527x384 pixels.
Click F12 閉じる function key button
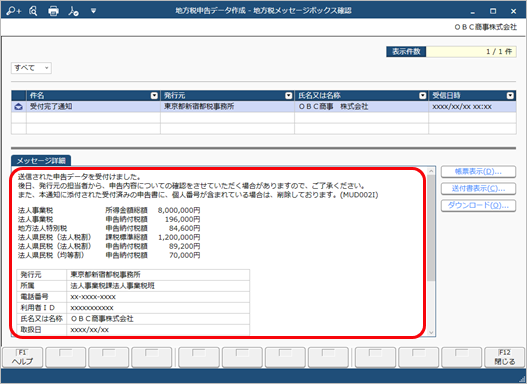[x=504, y=357]
